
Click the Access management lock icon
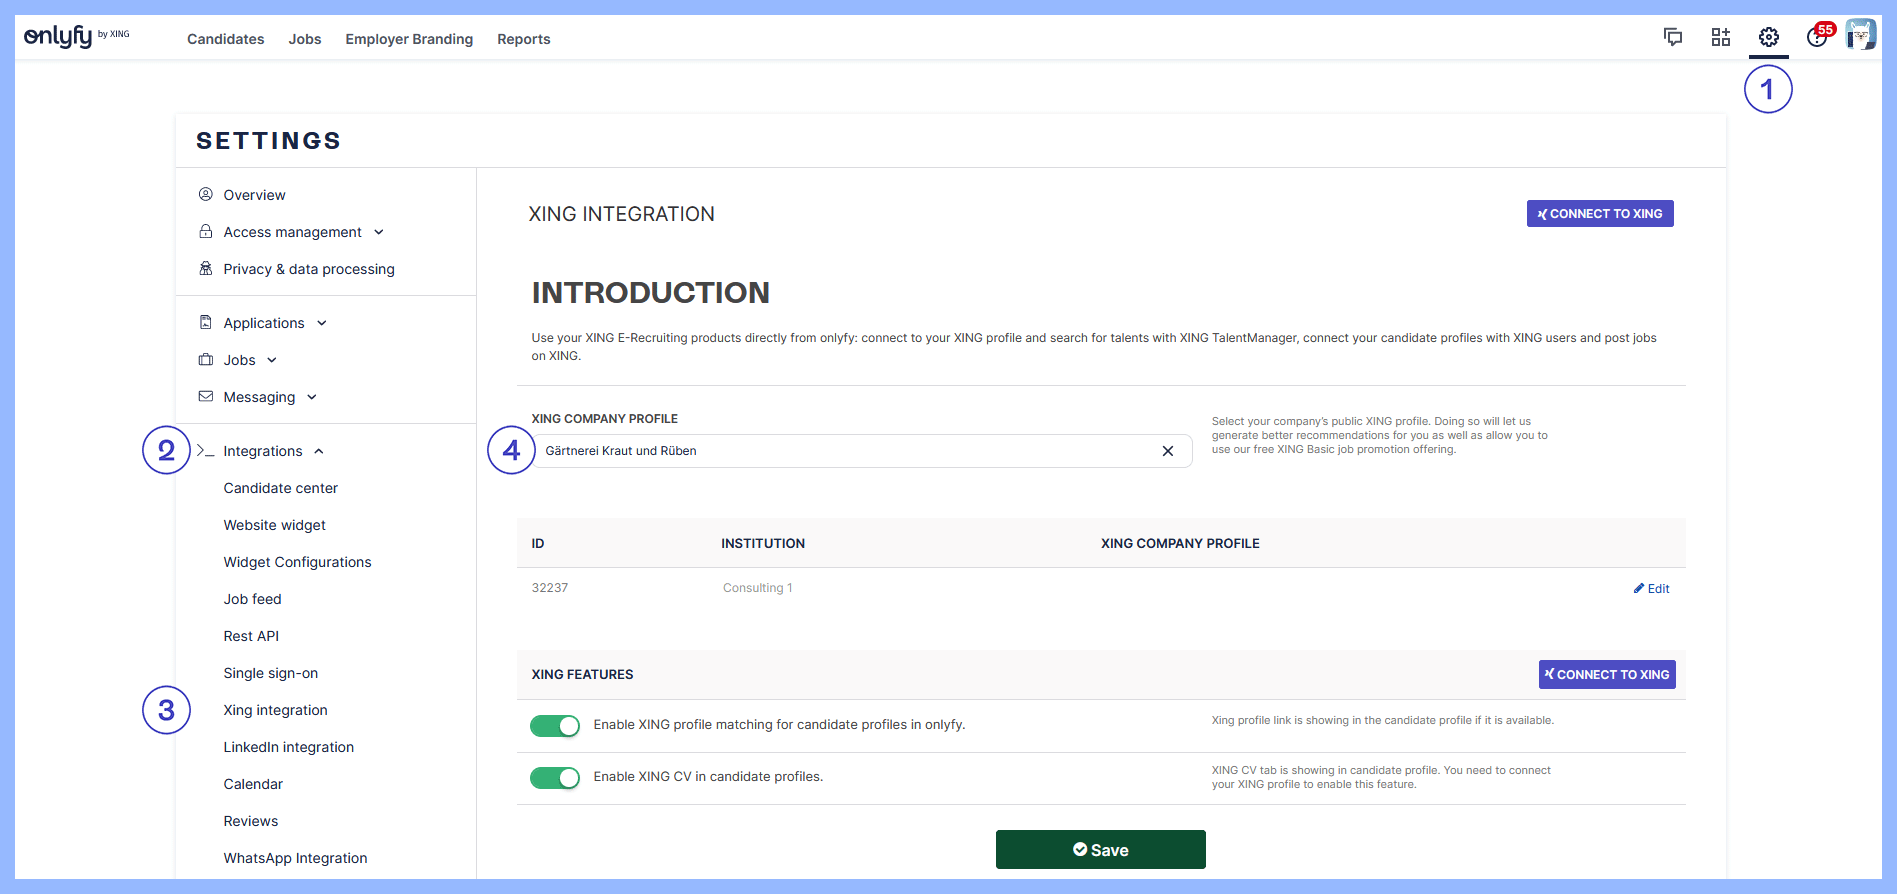point(206,231)
